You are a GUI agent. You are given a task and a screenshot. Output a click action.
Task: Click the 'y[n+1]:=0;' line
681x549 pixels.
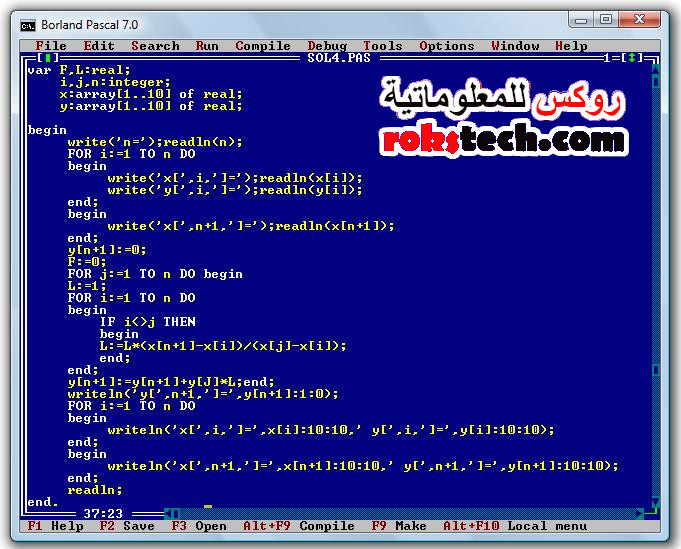[x=107, y=250]
